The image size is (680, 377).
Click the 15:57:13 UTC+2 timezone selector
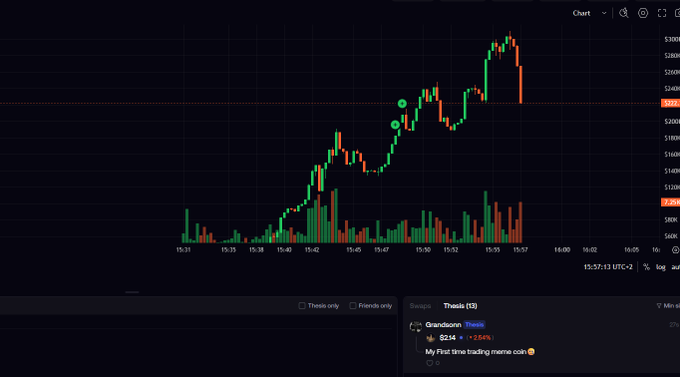[x=608, y=267]
